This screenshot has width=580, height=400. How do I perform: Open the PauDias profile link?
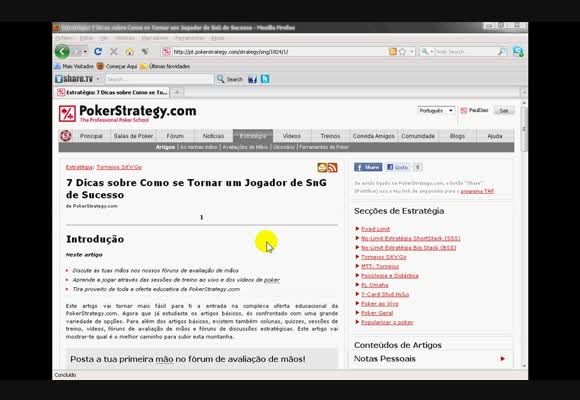478,110
